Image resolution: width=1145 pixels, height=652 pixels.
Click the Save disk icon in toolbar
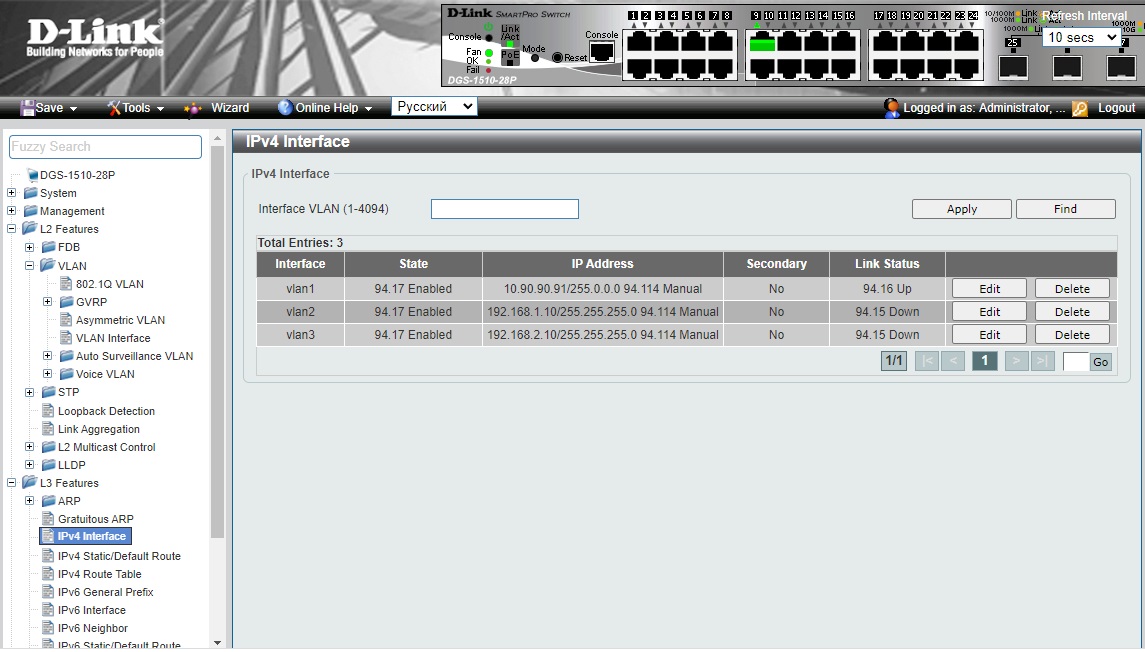[x=28, y=108]
